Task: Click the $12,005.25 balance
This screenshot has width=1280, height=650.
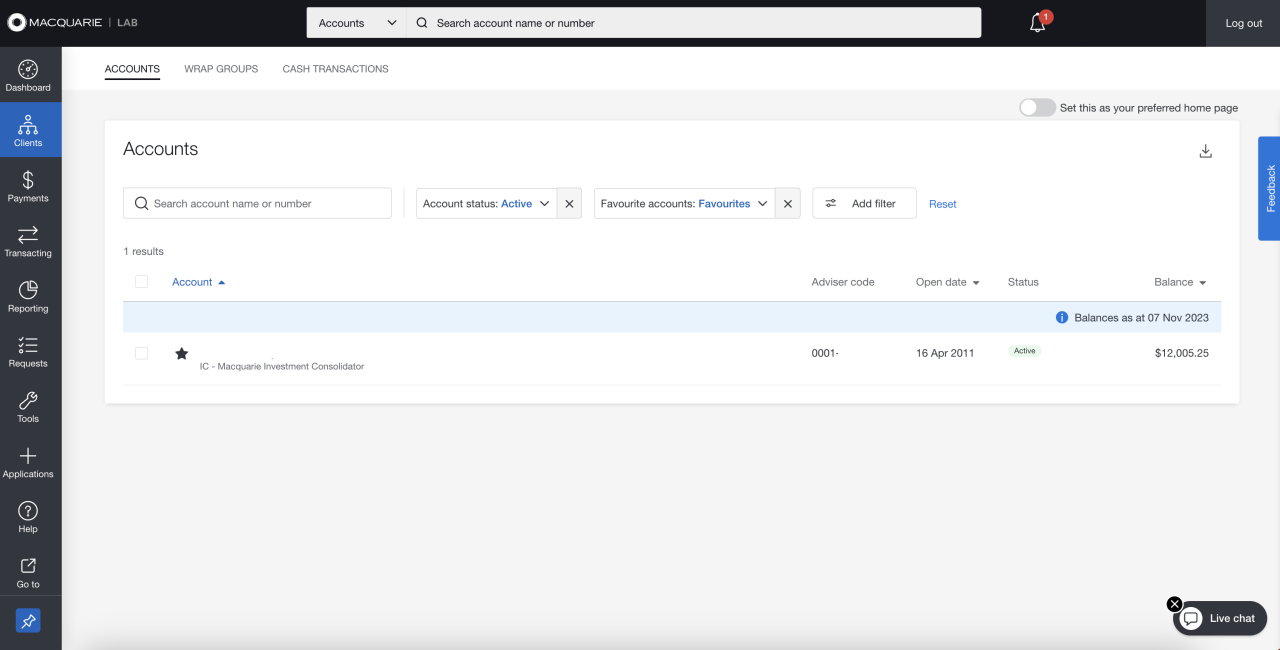Action: 1181,353
